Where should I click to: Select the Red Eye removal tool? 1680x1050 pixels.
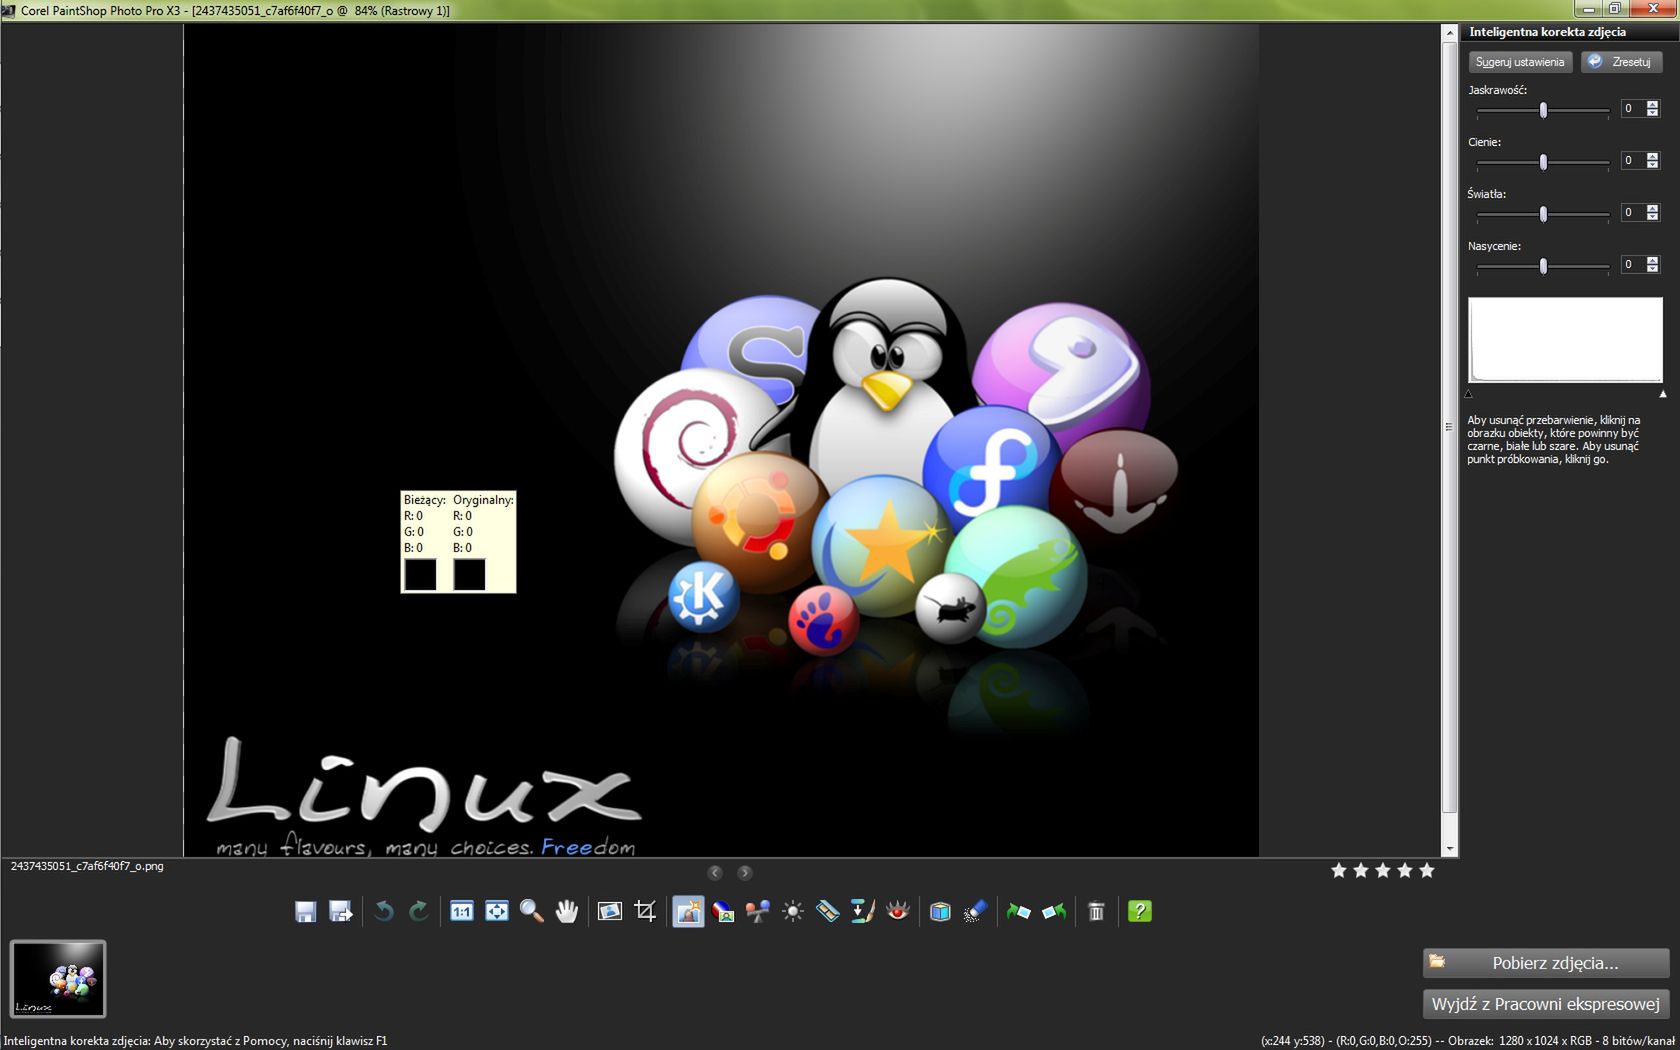(x=897, y=911)
